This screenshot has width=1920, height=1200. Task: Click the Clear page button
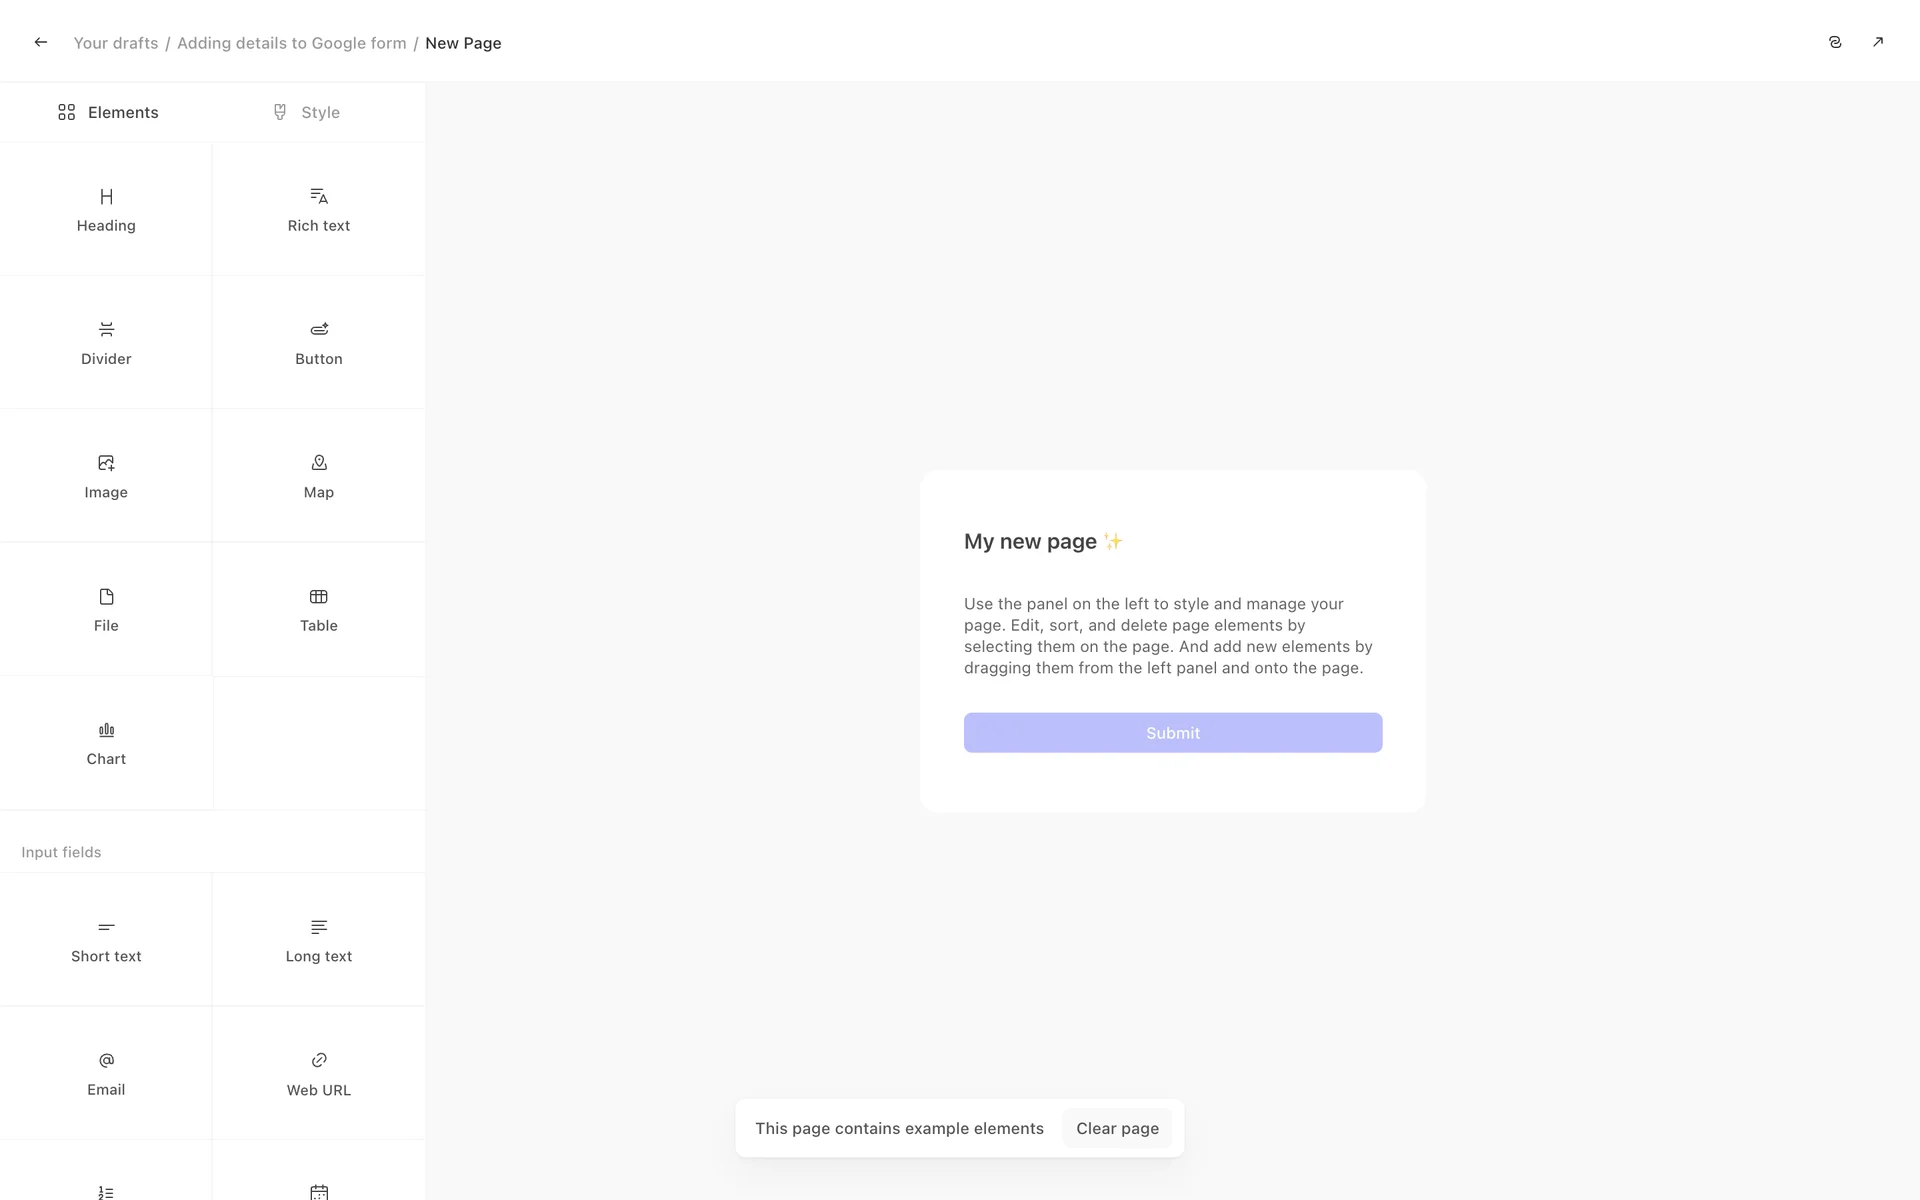click(1117, 1128)
